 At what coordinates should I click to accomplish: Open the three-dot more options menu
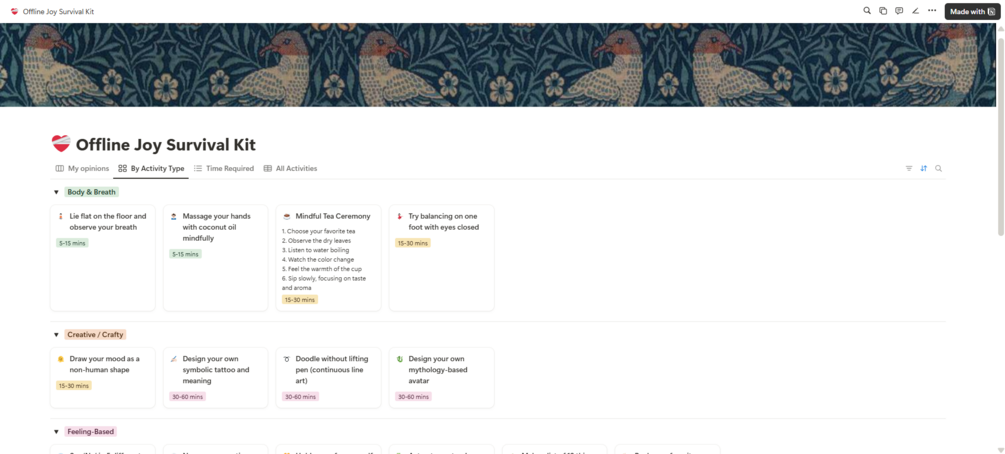tap(932, 11)
